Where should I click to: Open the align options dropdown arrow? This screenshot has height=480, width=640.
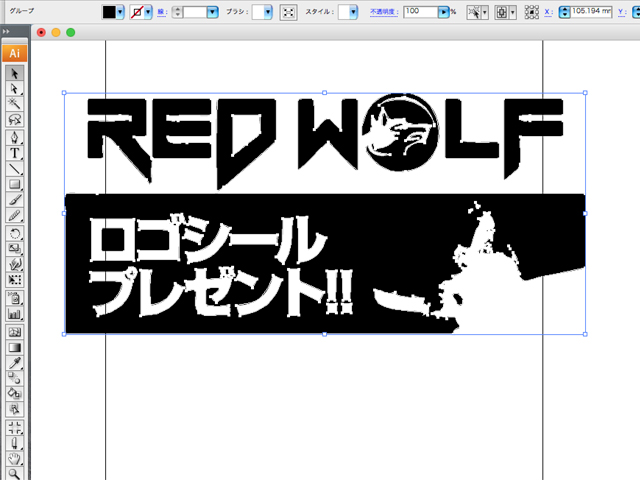(513, 12)
